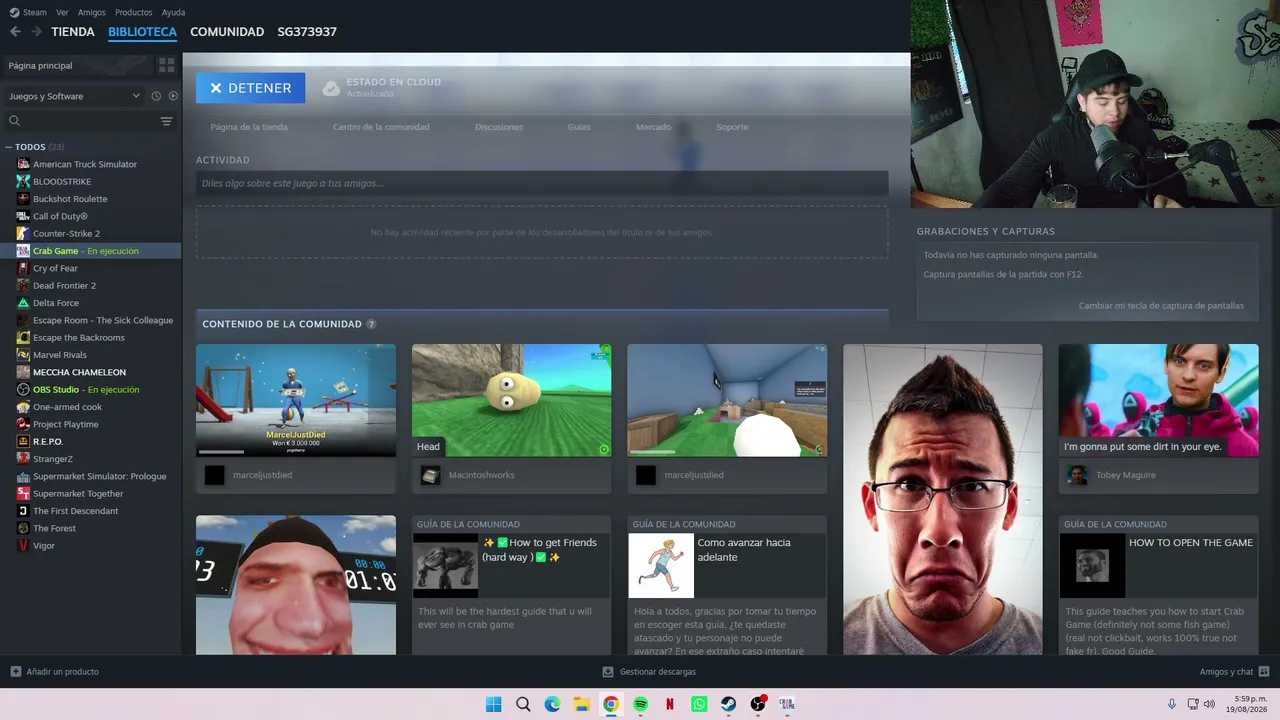Open Amigos y chat panel
The width and height of the screenshot is (1280, 720).
[x=1234, y=672]
